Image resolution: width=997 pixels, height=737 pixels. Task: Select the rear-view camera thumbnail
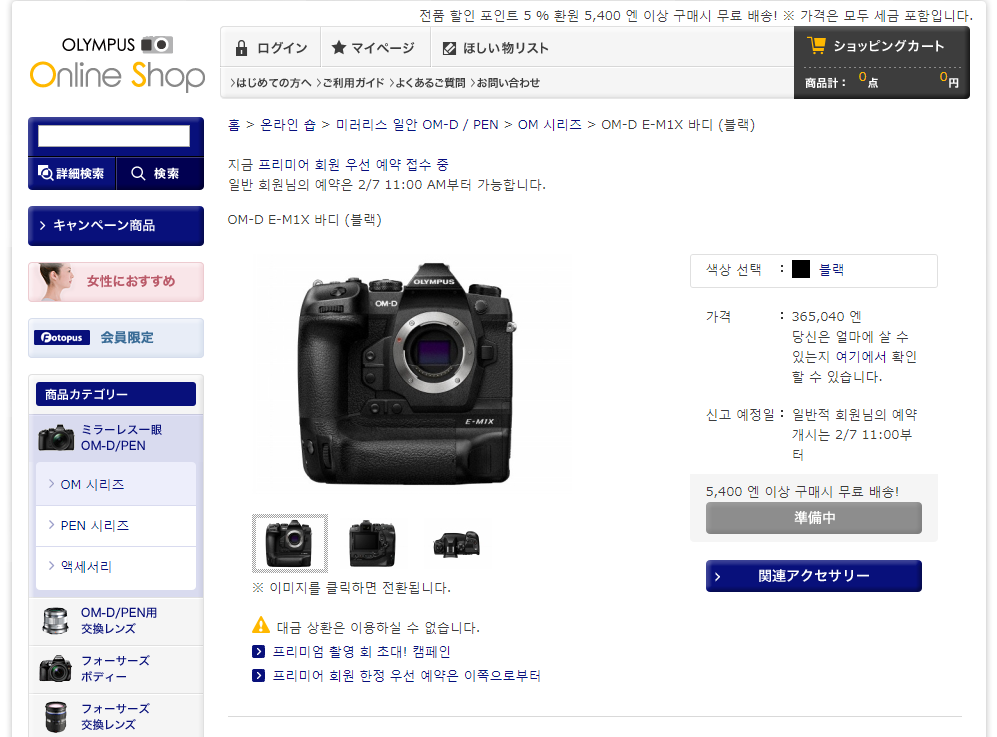tap(373, 544)
